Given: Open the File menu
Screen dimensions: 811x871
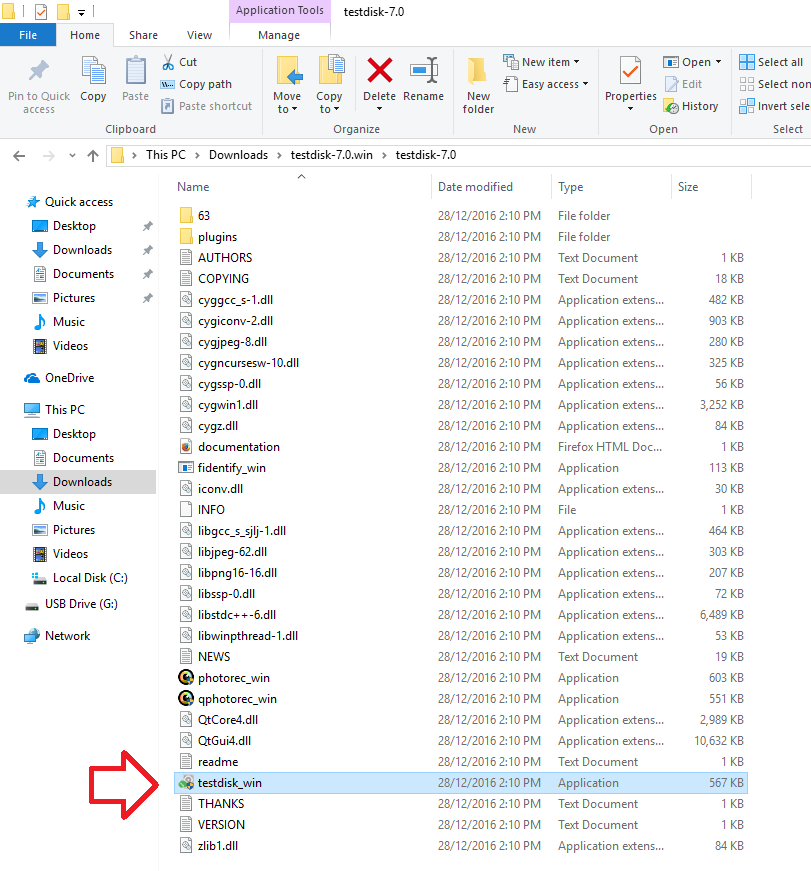Looking at the screenshot, I should point(28,35).
